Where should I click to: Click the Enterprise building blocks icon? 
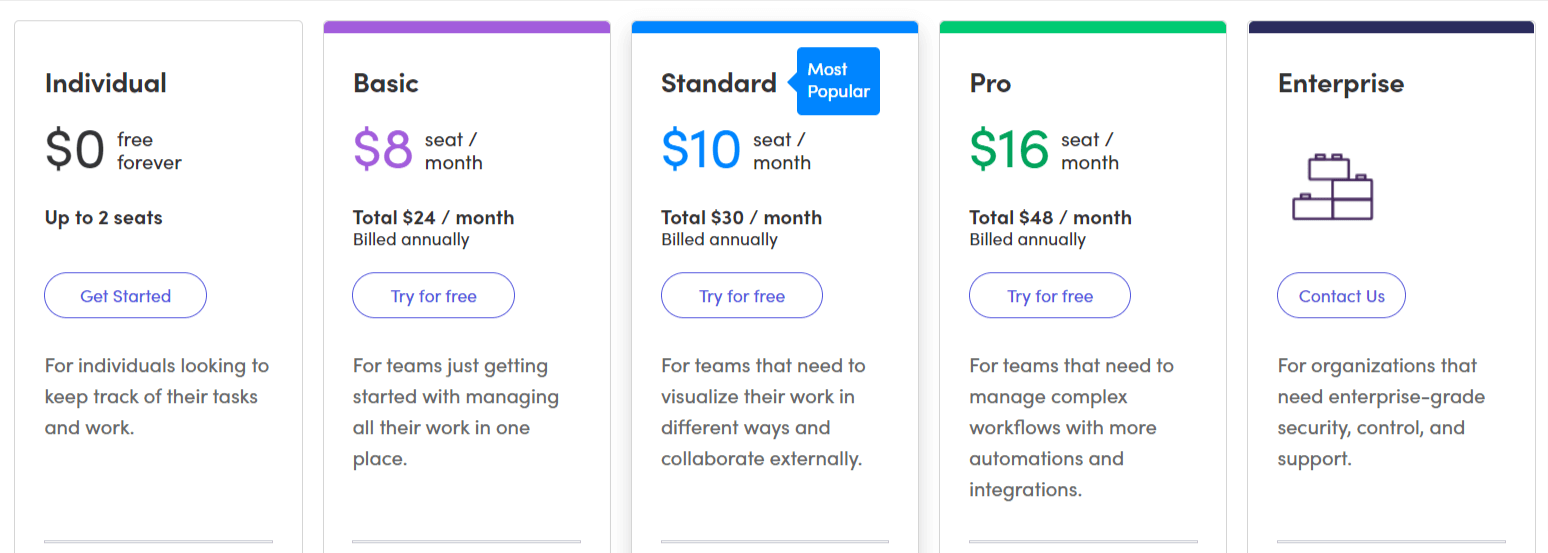click(x=1332, y=187)
